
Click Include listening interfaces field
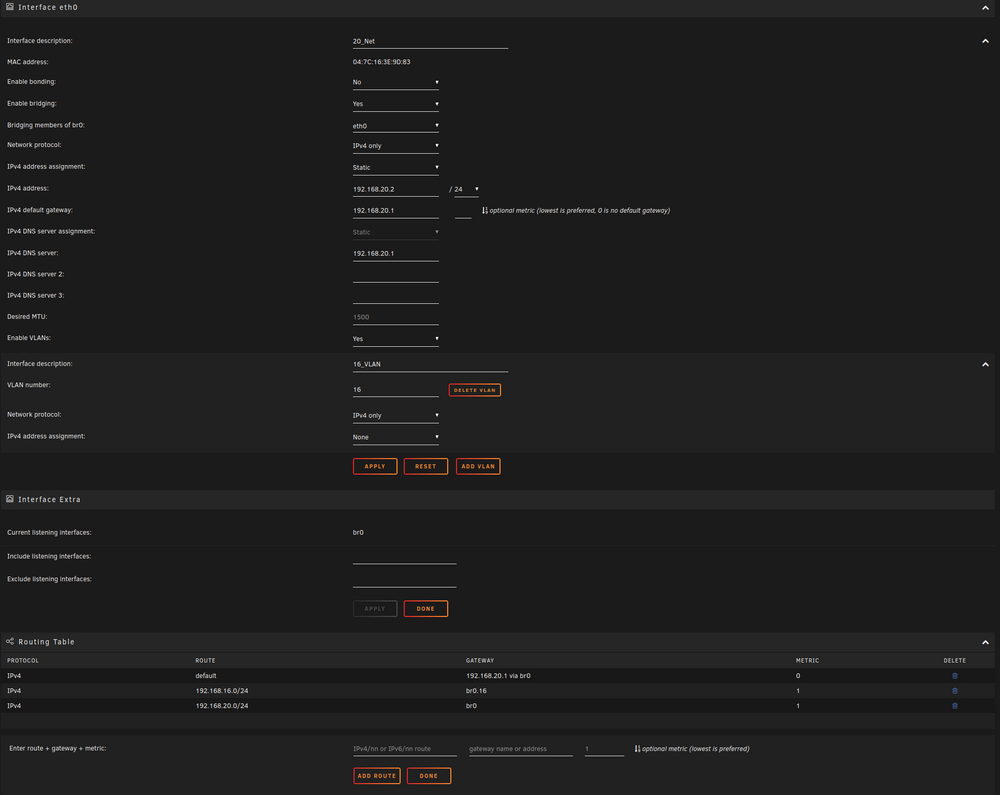tap(404, 557)
